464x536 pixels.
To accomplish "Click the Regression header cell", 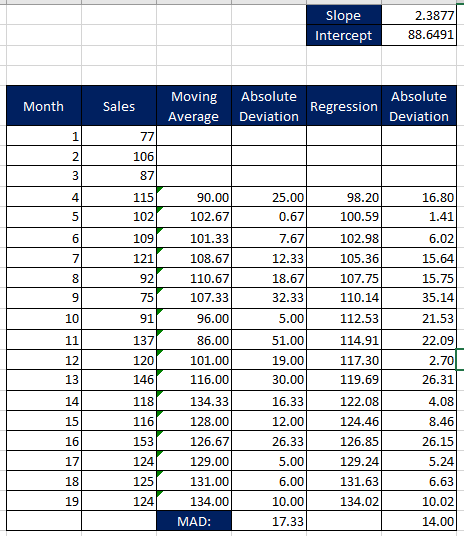I will click(x=344, y=106).
